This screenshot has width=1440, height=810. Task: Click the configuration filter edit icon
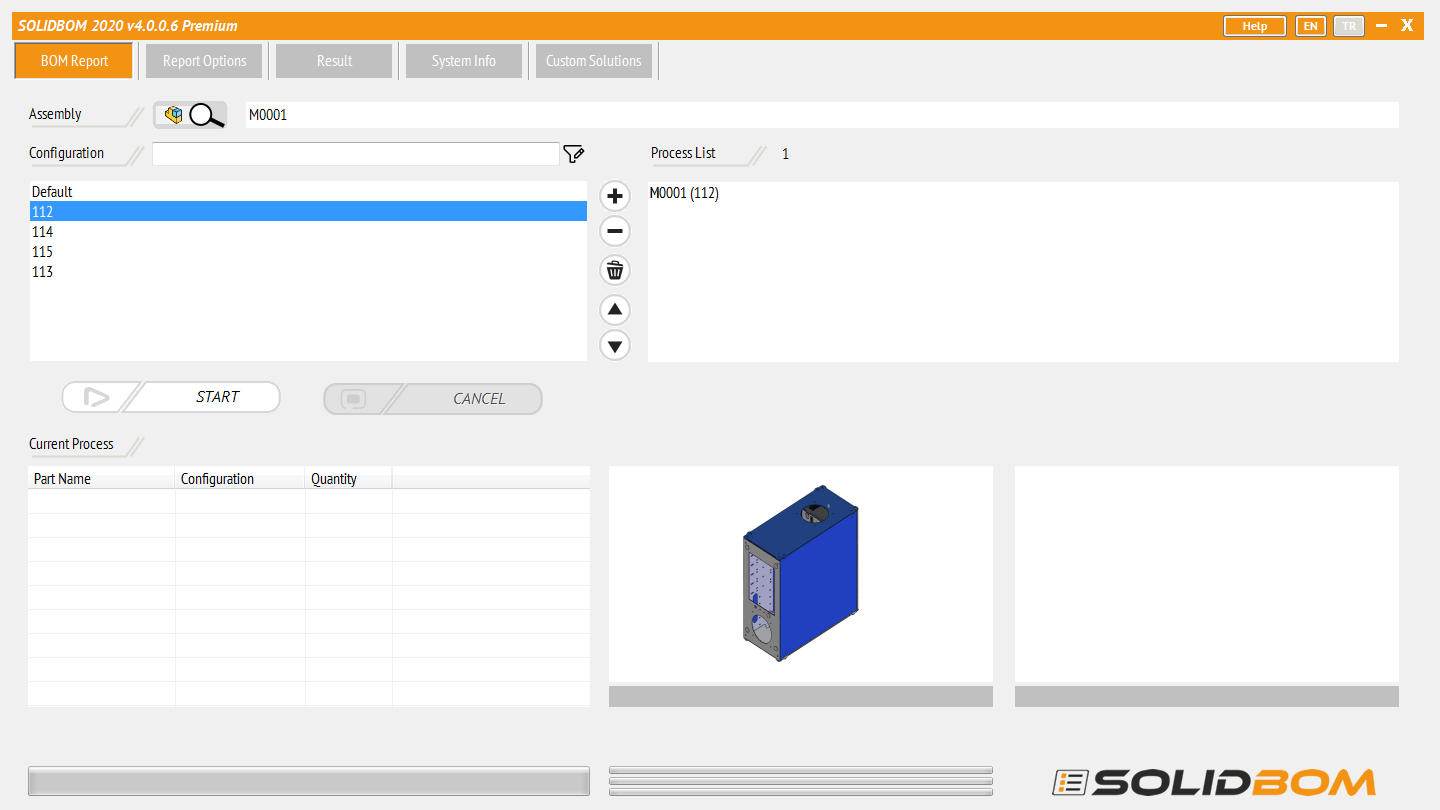pyautogui.click(x=573, y=154)
